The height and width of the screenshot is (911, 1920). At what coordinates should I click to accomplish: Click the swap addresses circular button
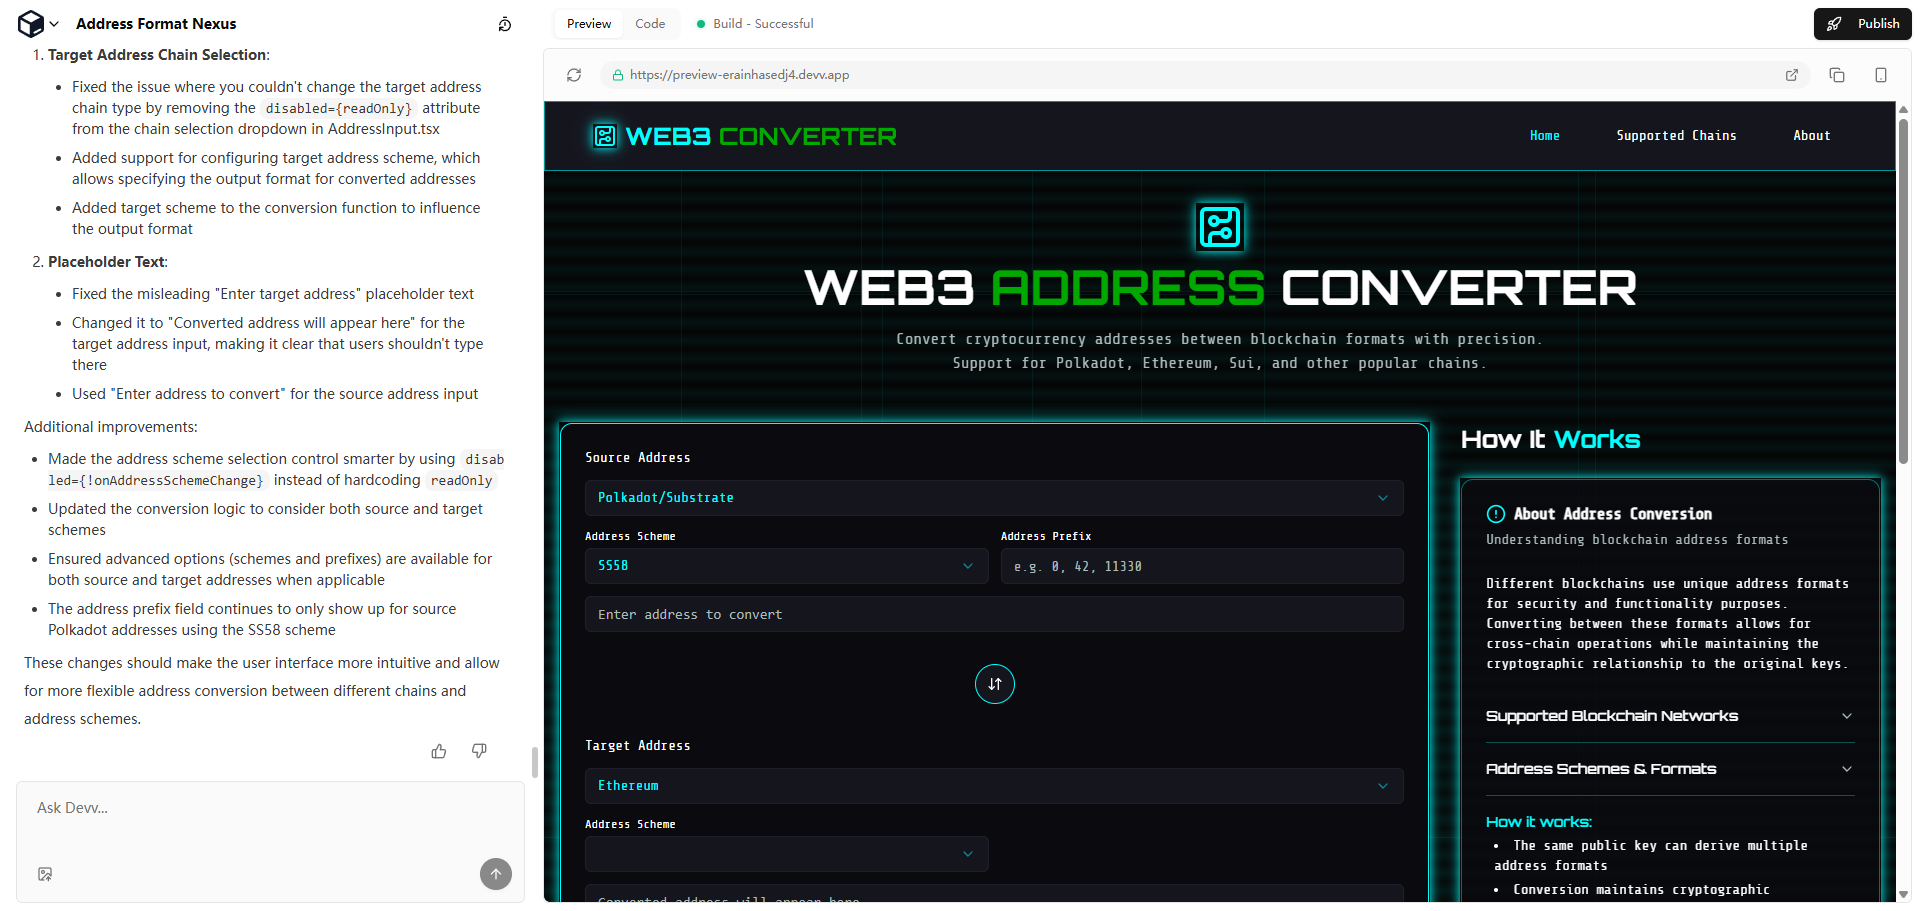[x=994, y=684]
